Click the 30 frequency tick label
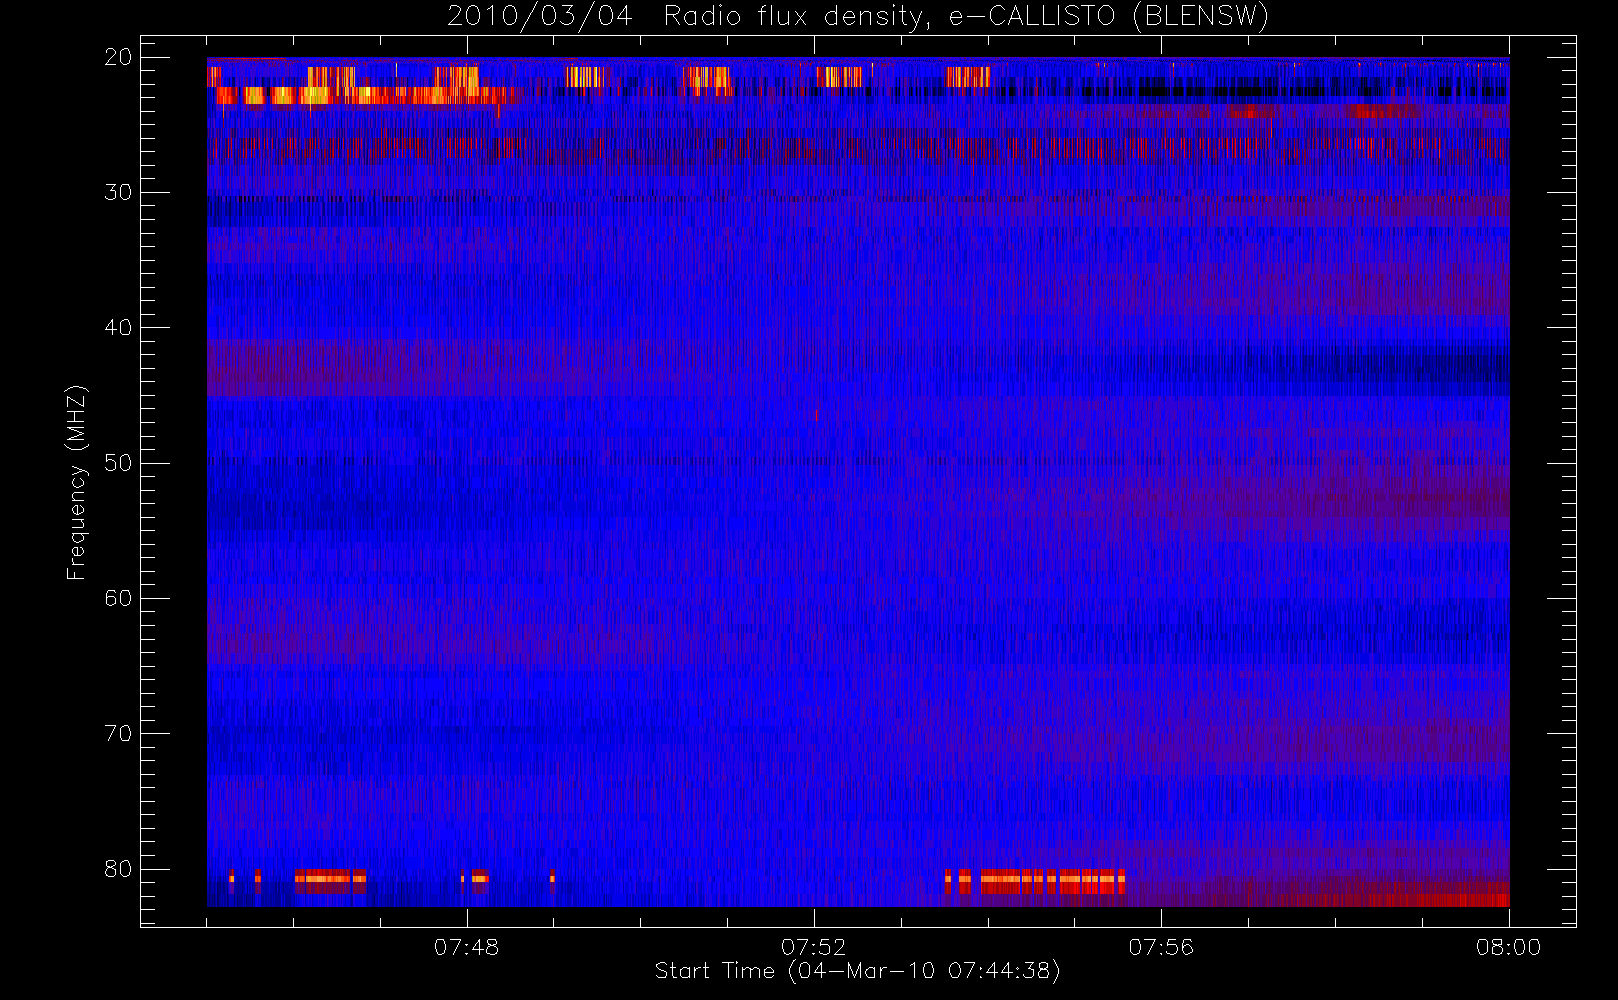 (118, 192)
